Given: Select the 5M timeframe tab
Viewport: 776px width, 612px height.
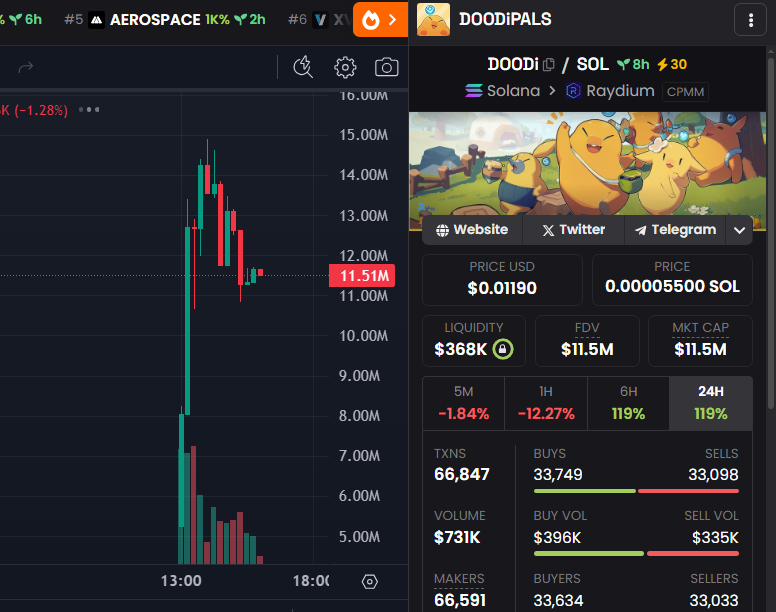Looking at the screenshot, I should [464, 403].
